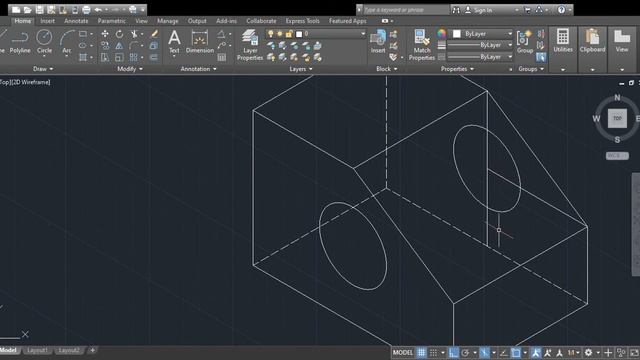640x360 pixels.
Task: Toggle the layer on/off lightbulb icon
Action: (x=271, y=34)
